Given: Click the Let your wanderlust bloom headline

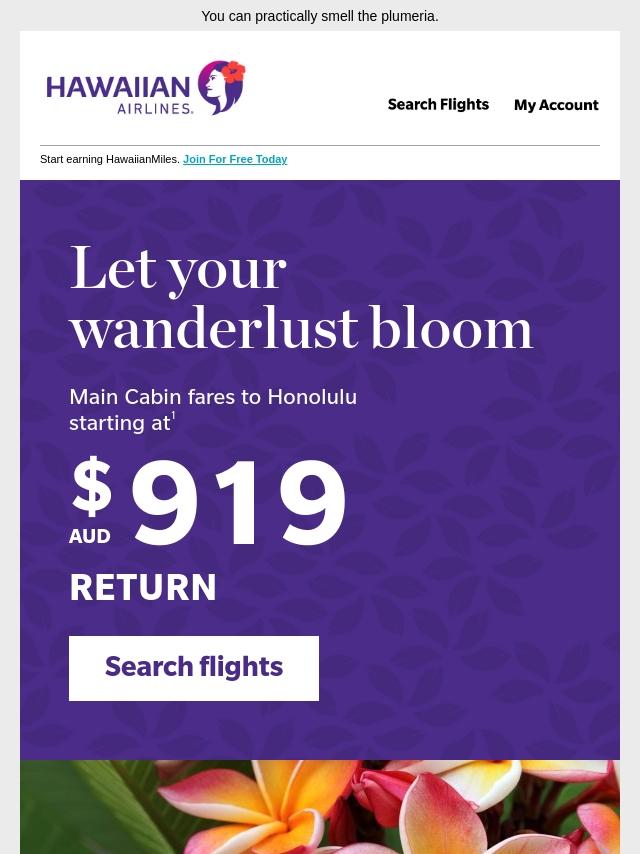Looking at the screenshot, I should 301,297.
